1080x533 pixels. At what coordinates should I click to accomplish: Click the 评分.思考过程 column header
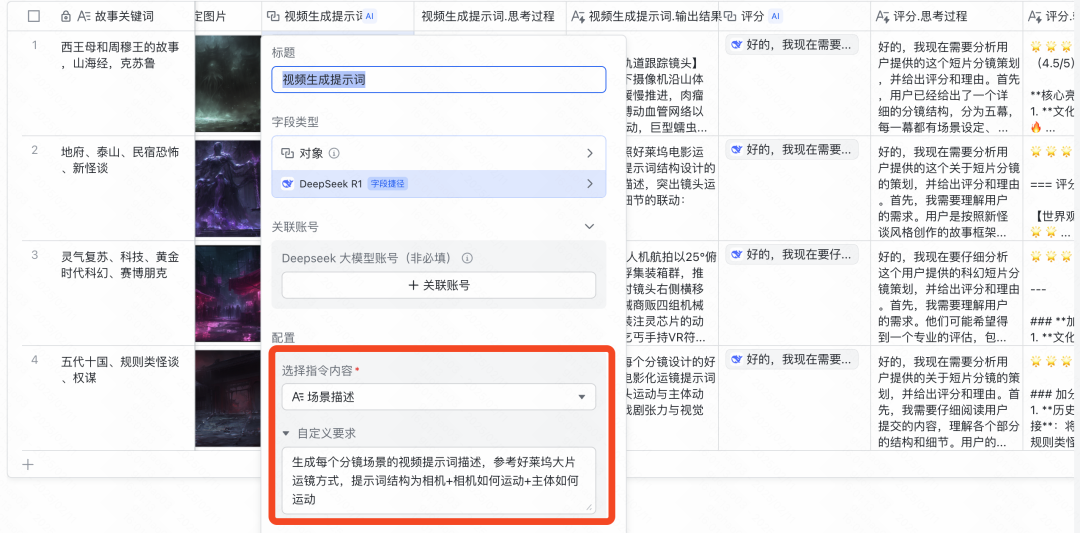[946, 16]
